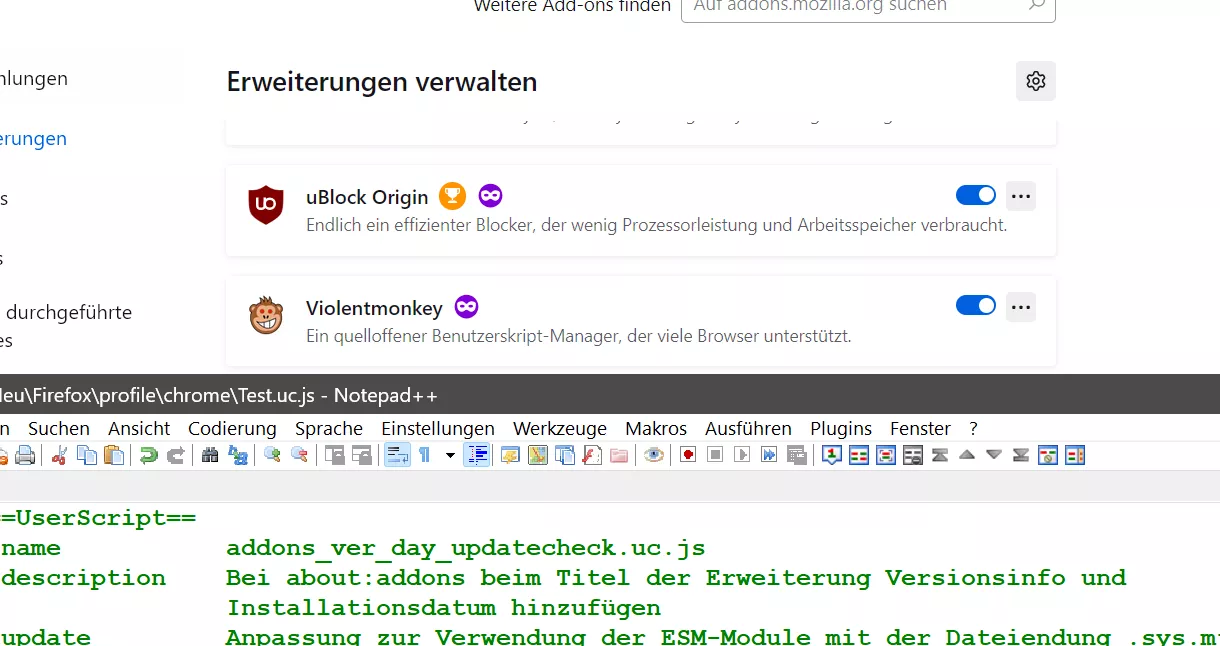1220x646 pixels.
Task: Open the Ansicht menu
Action: point(139,428)
